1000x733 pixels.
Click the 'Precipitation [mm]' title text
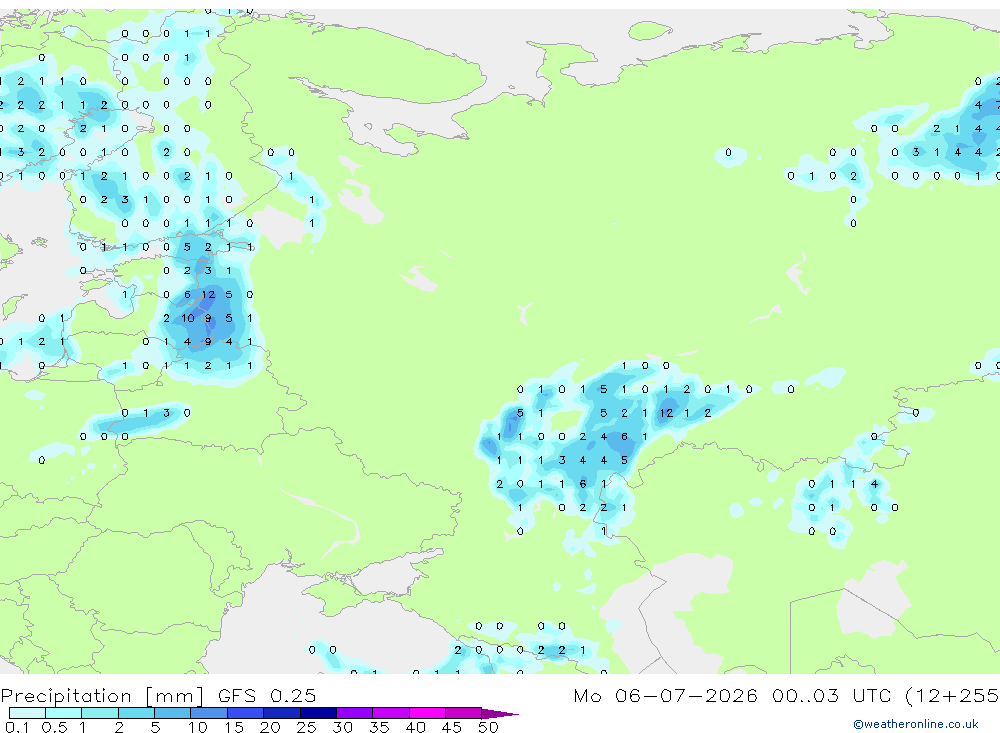coord(102,695)
